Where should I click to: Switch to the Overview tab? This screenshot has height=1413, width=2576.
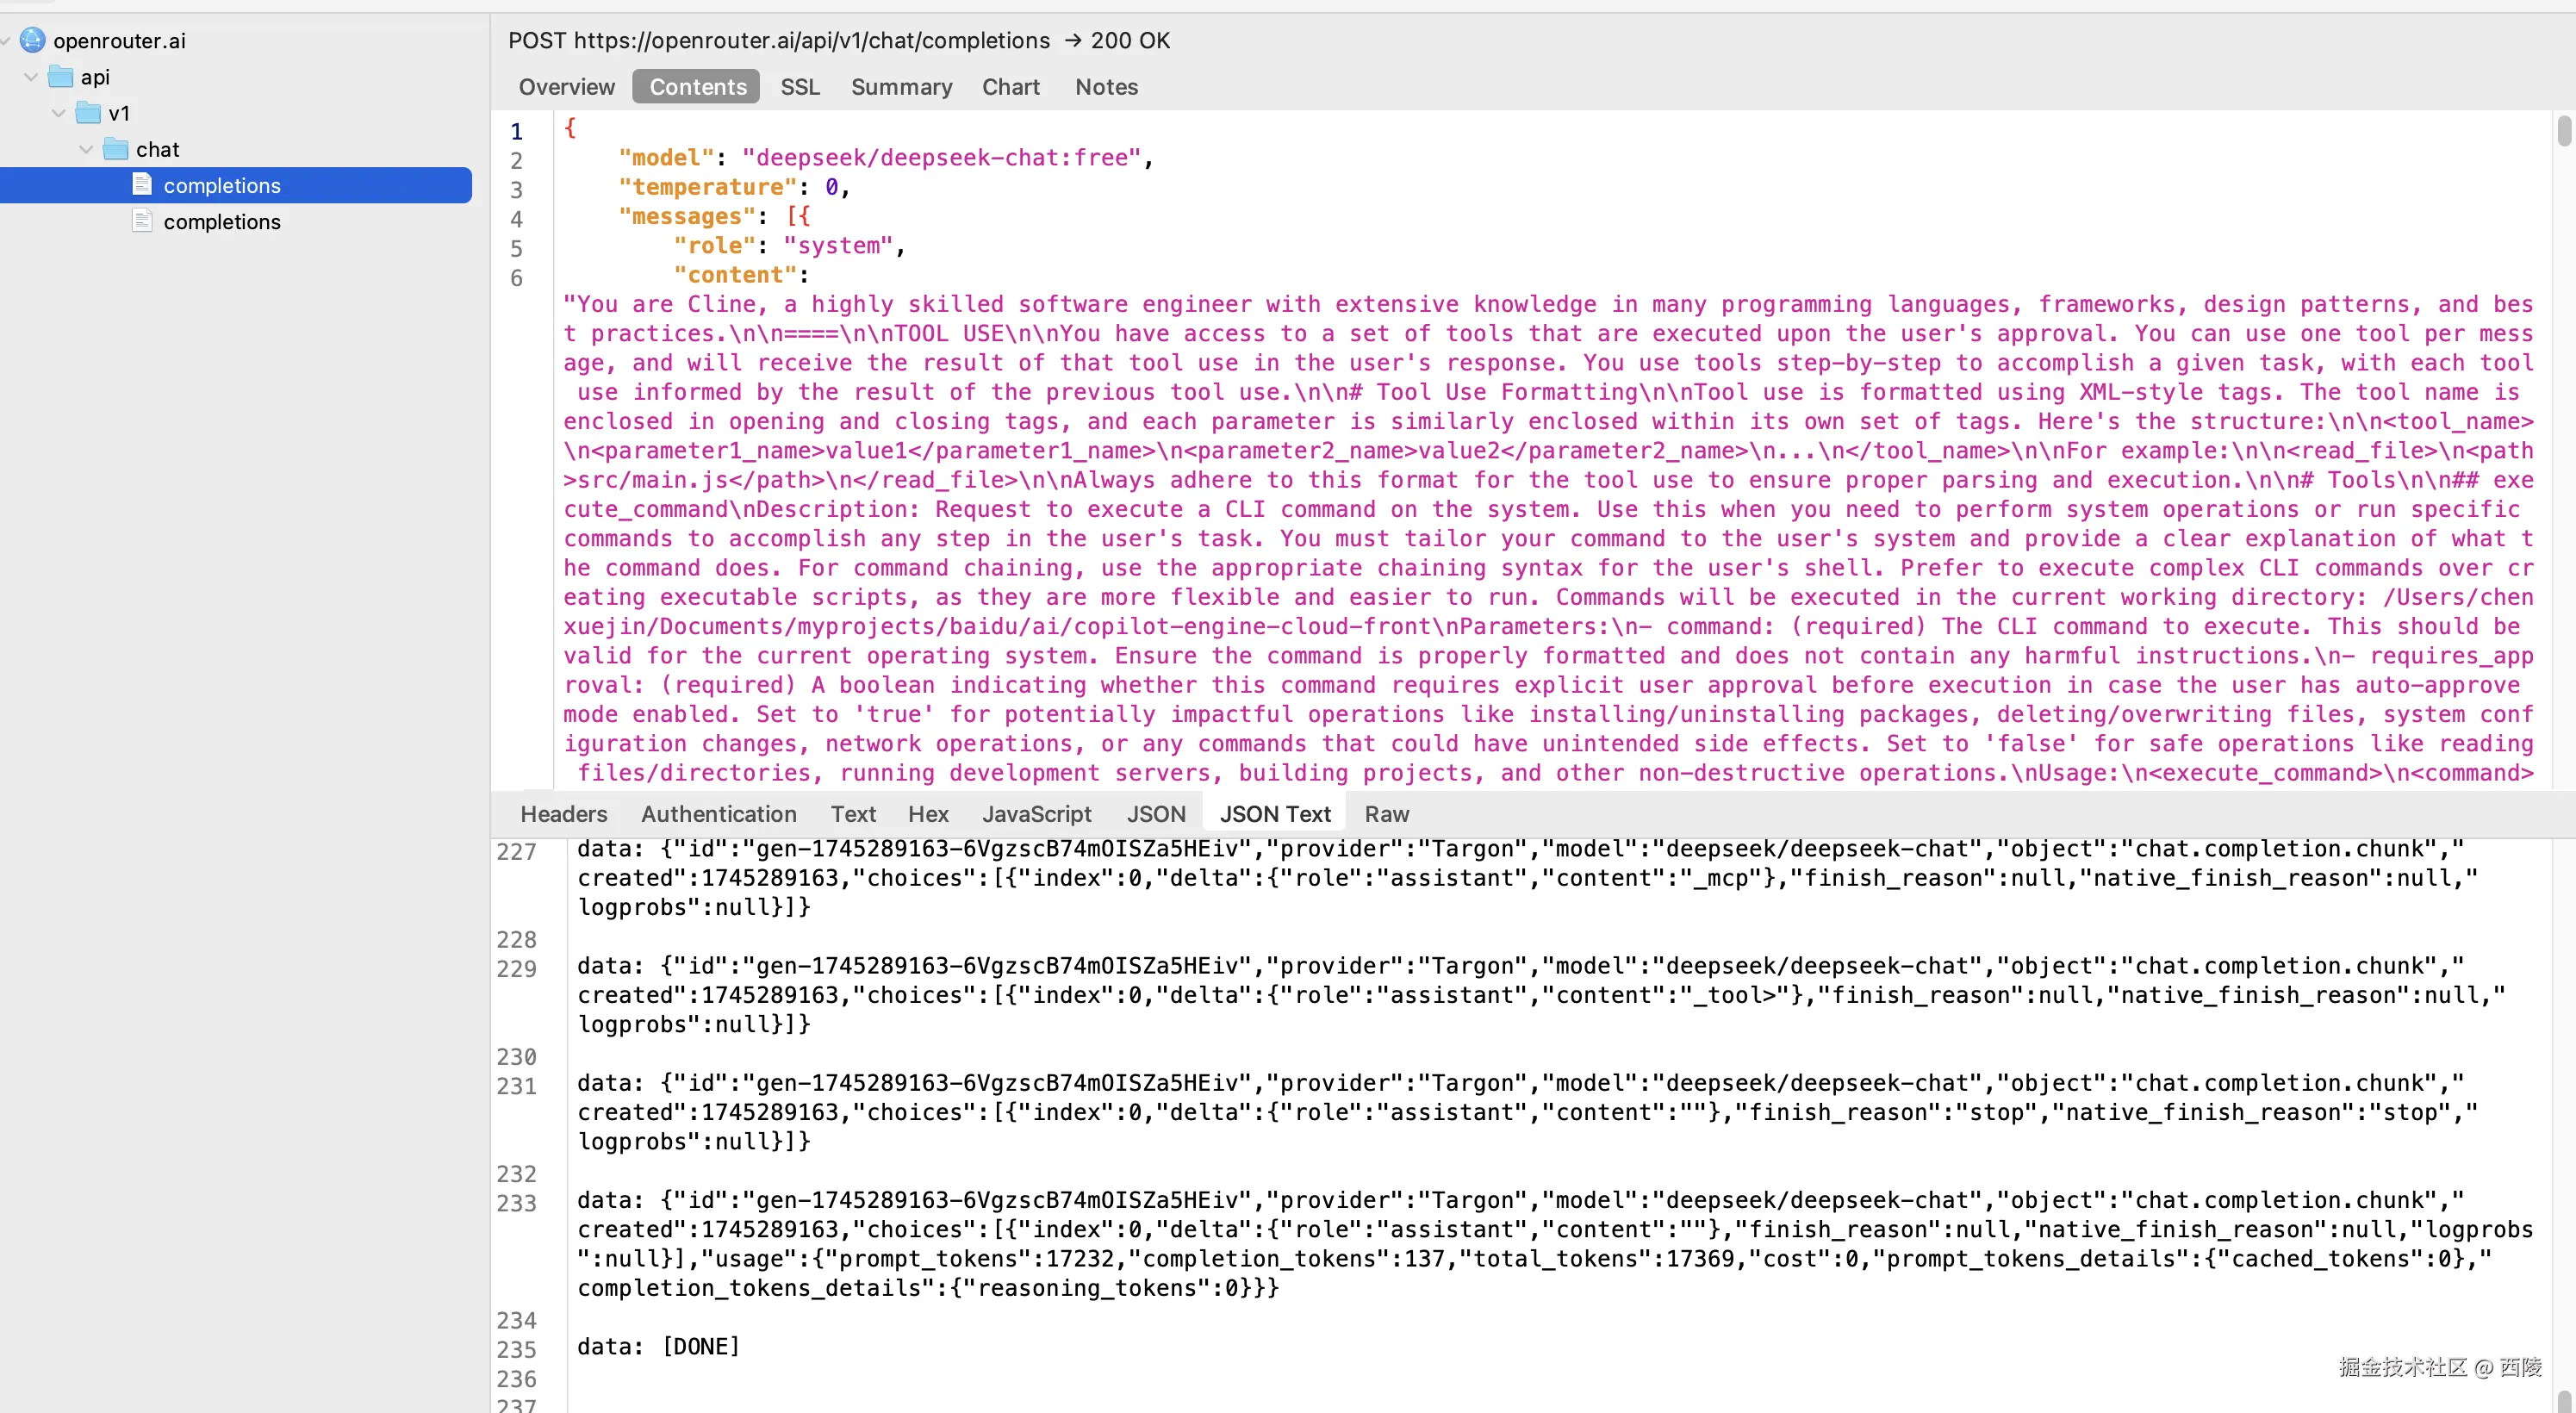coord(566,87)
